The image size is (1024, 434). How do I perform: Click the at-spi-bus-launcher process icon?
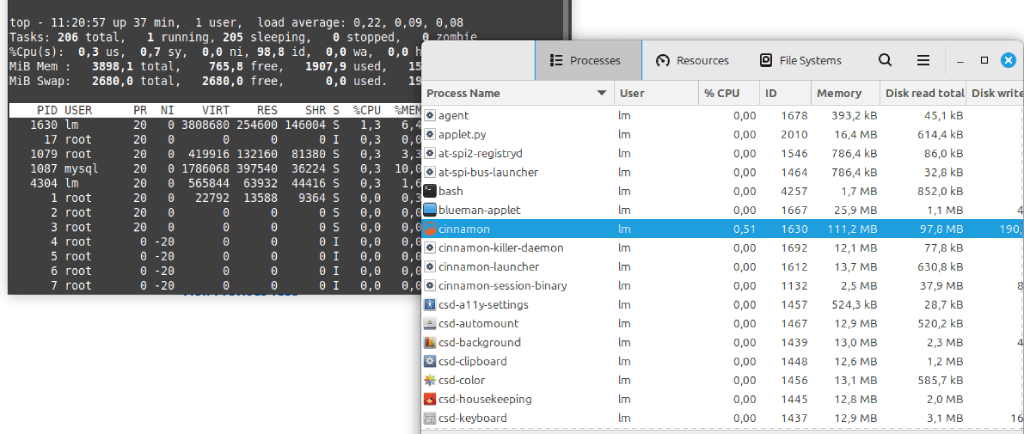(430, 172)
